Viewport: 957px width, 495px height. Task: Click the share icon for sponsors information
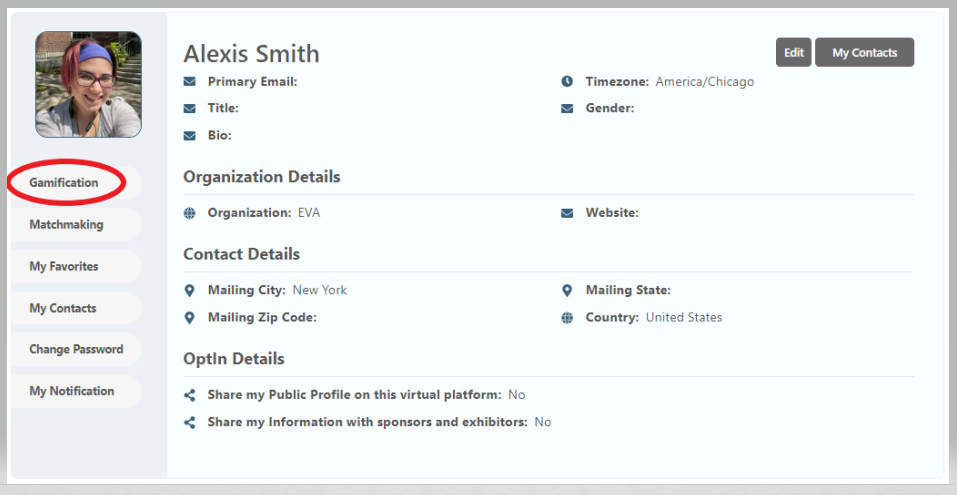click(x=190, y=422)
